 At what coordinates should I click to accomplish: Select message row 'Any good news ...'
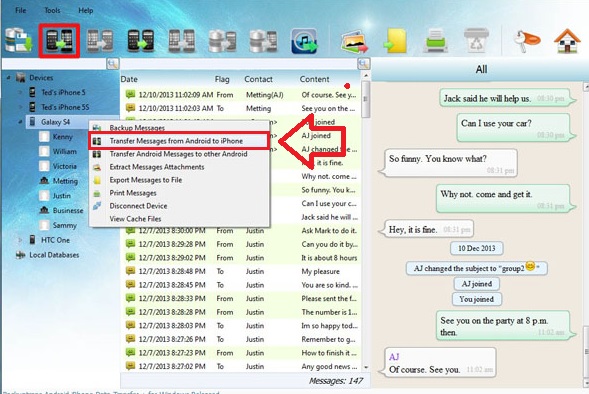[240, 366]
